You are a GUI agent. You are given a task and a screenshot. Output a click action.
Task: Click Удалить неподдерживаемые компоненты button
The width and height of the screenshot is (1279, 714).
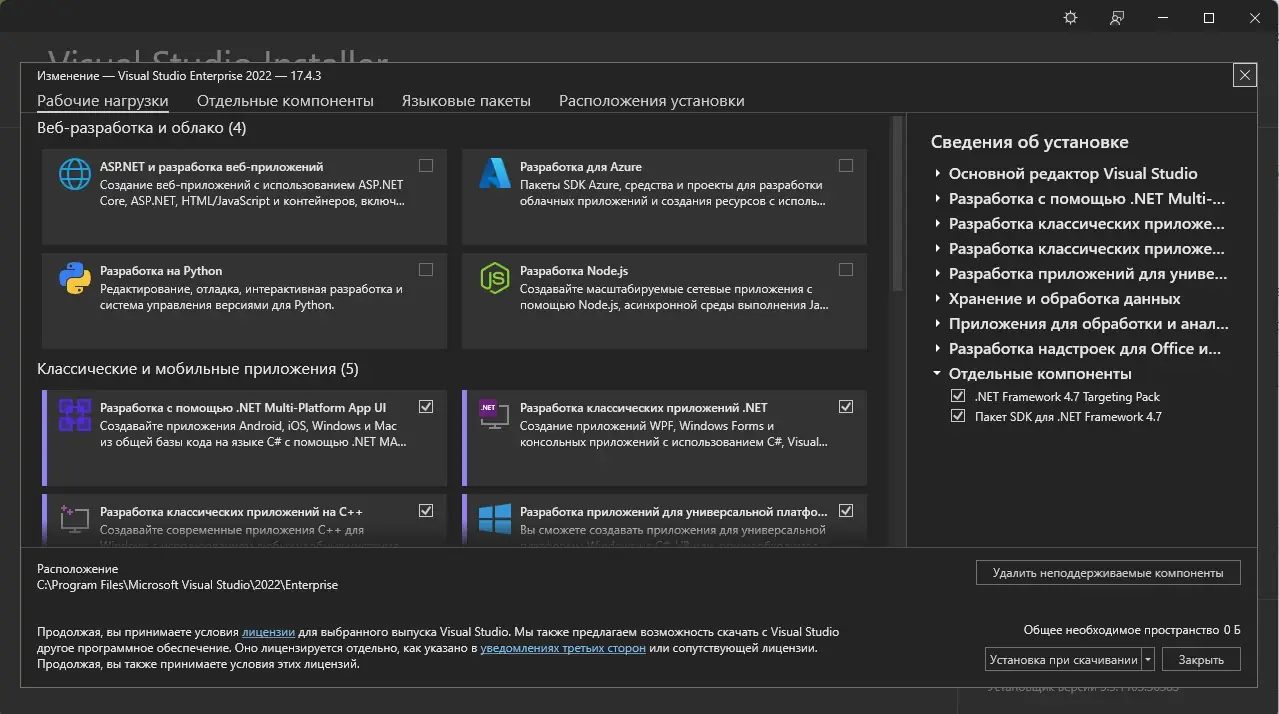coord(1107,573)
